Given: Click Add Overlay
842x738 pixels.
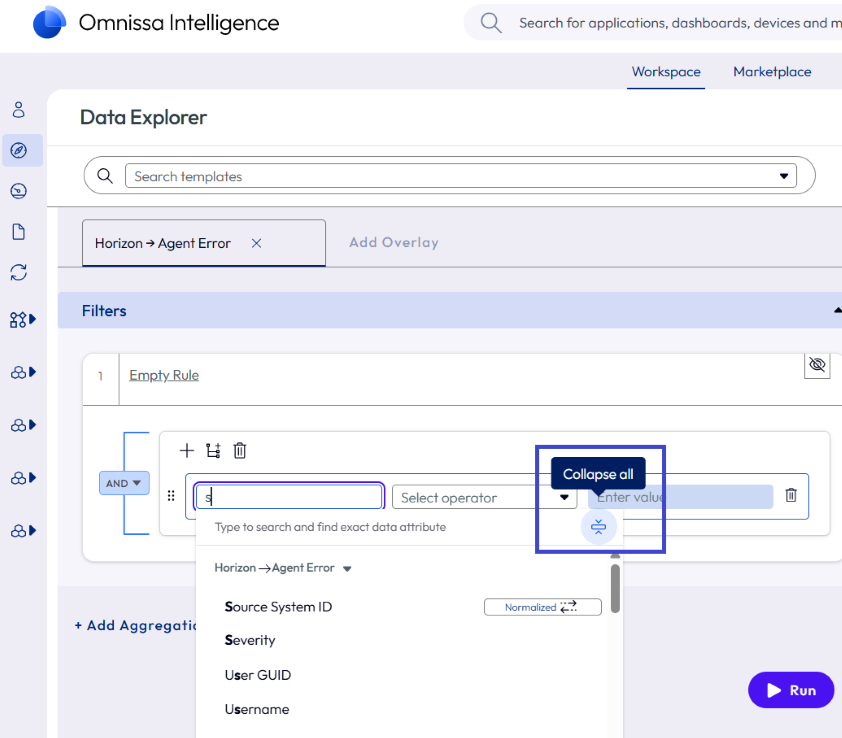Looking at the screenshot, I should 394,242.
